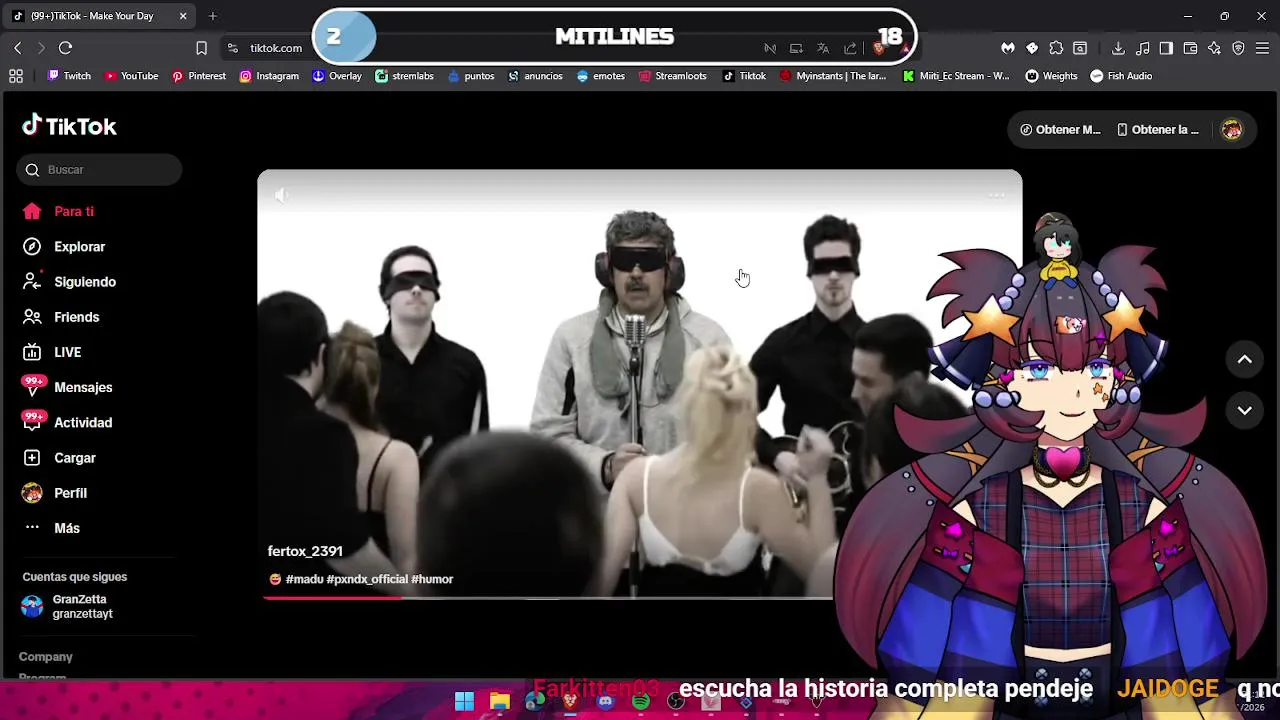Open the puntos bookmark
Screen dimensions: 1280x720
(x=471, y=76)
